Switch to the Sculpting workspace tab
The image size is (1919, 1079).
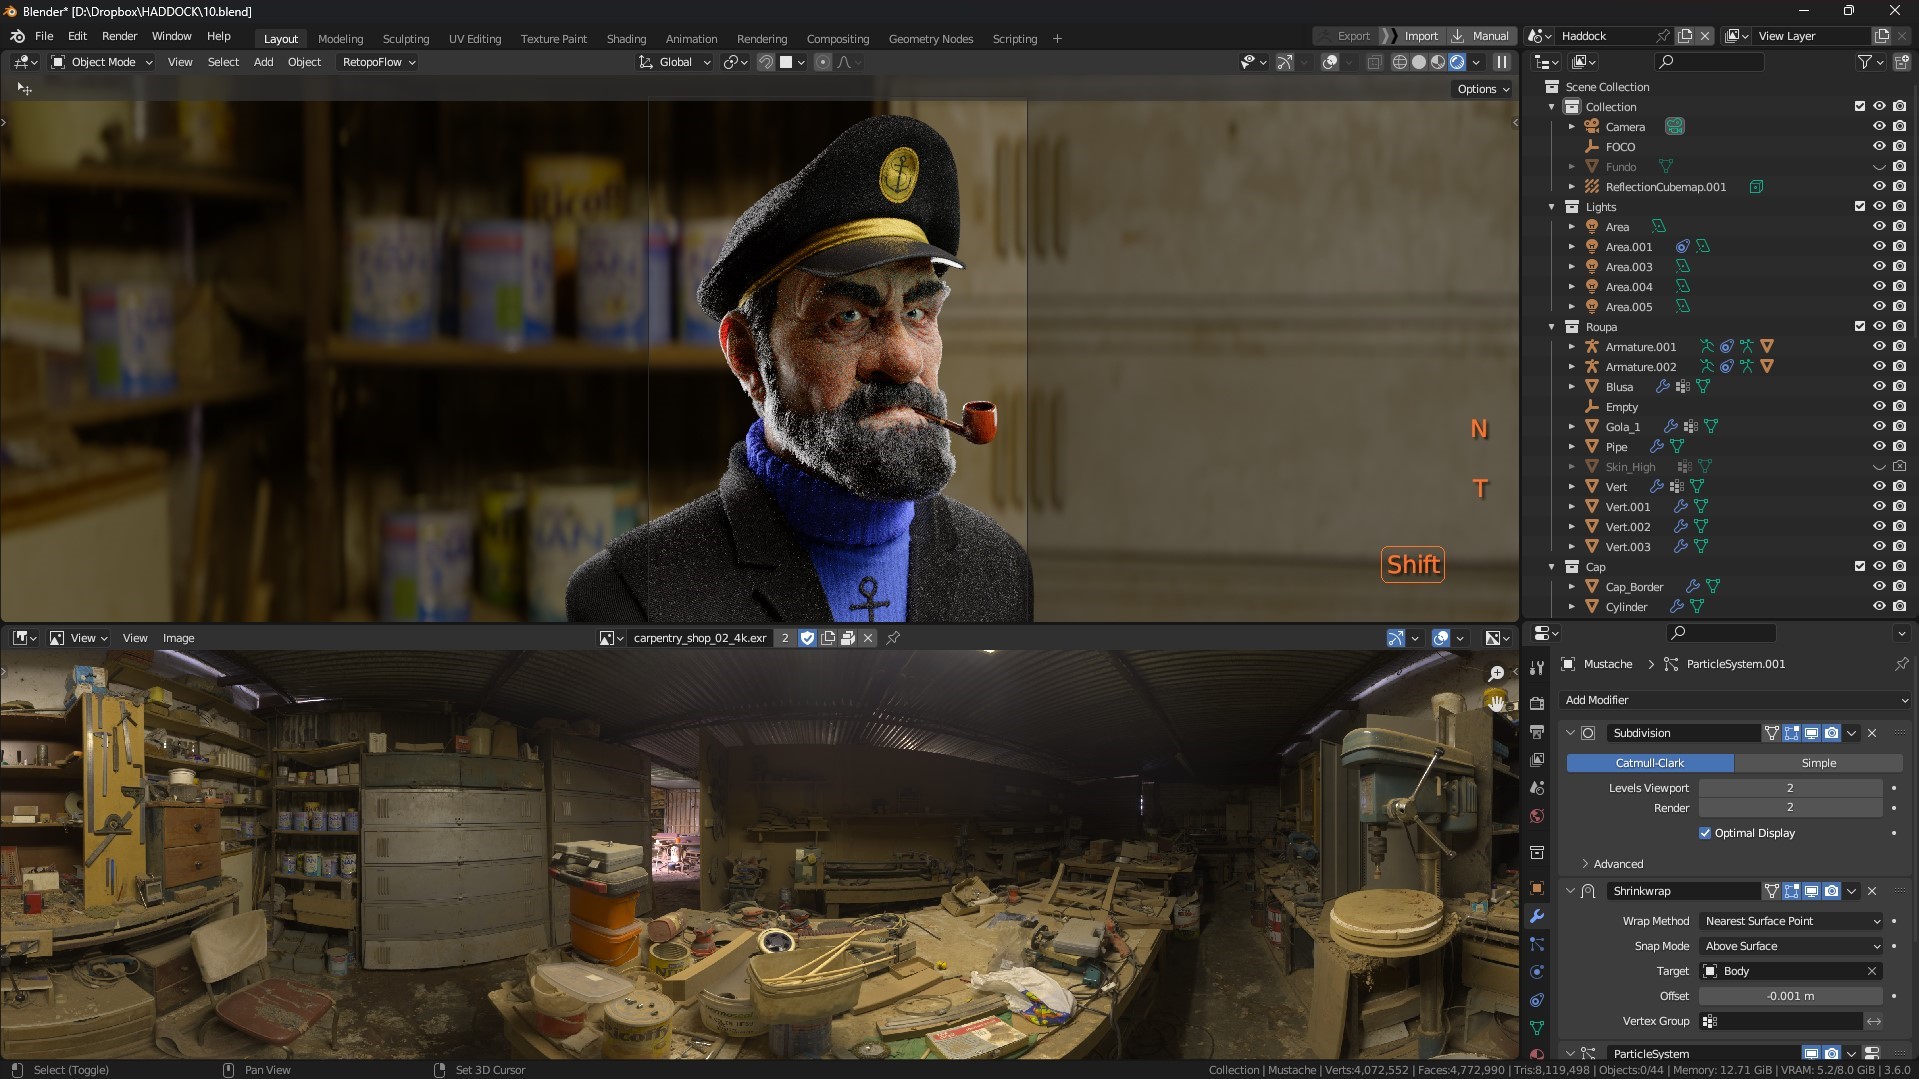(406, 39)
